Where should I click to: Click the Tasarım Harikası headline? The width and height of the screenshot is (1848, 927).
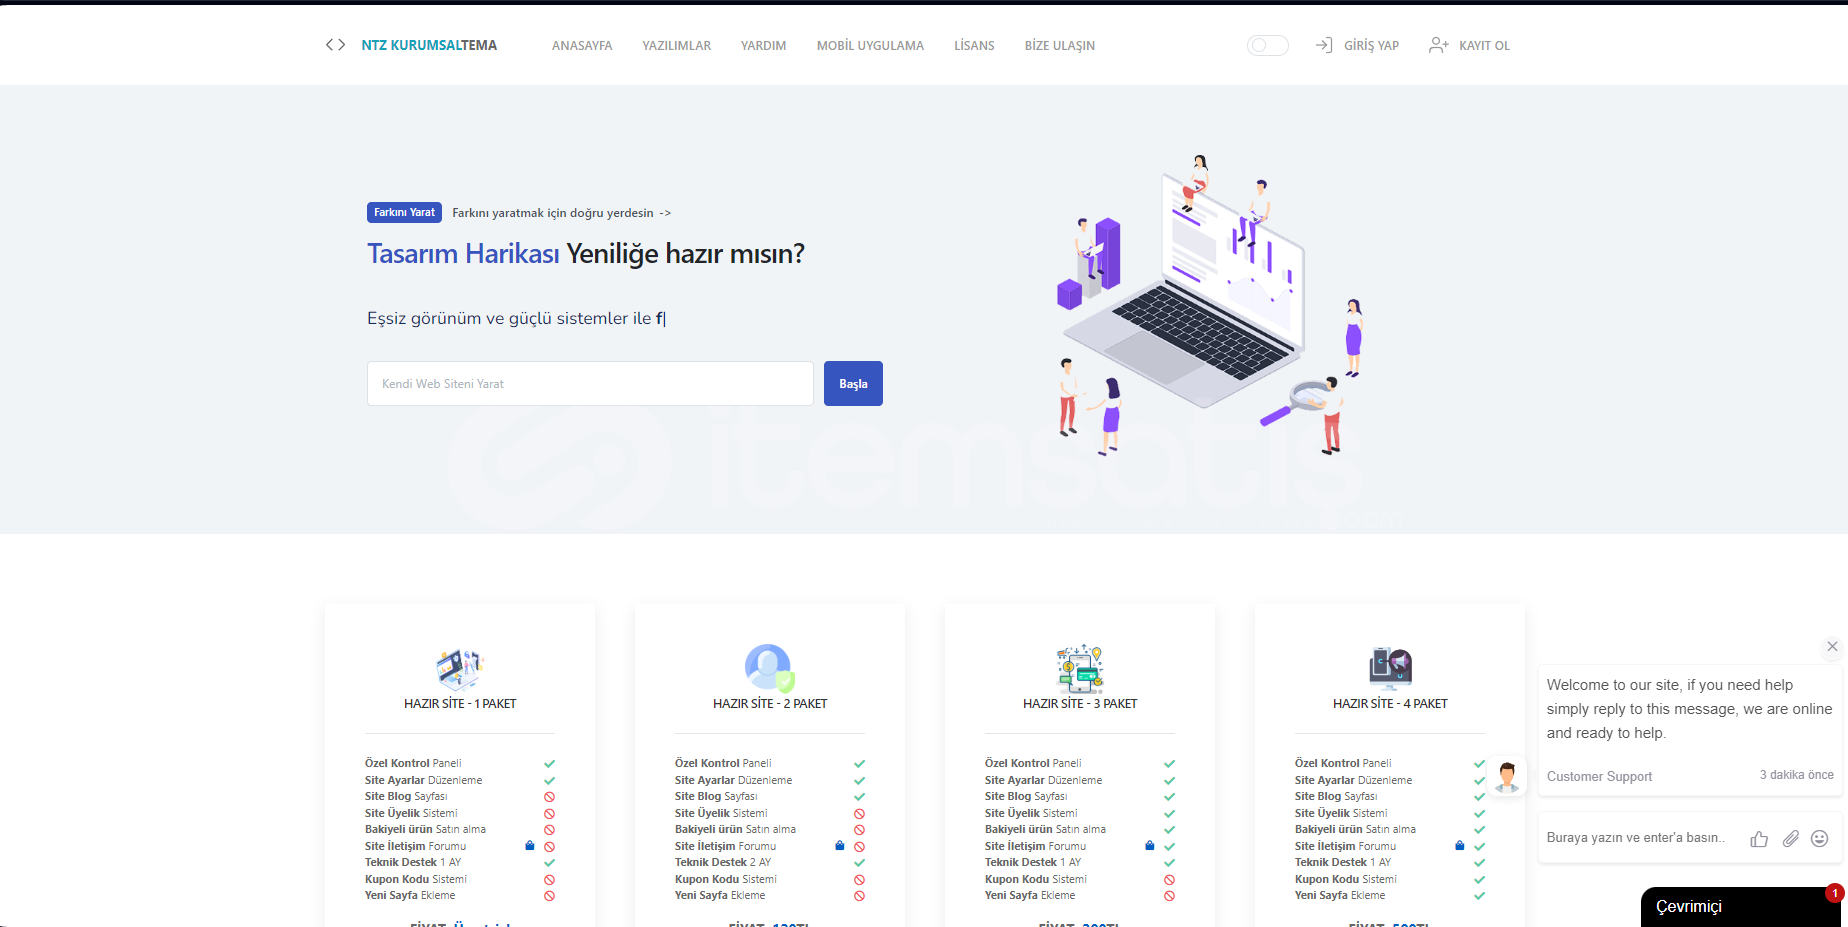[463, 254]
